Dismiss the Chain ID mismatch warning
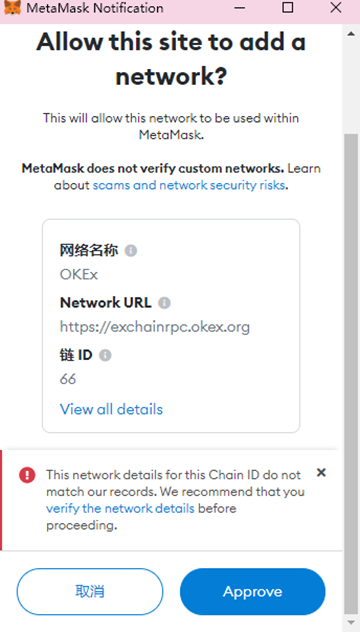The image size is (360, 632). tap(321, 472)
